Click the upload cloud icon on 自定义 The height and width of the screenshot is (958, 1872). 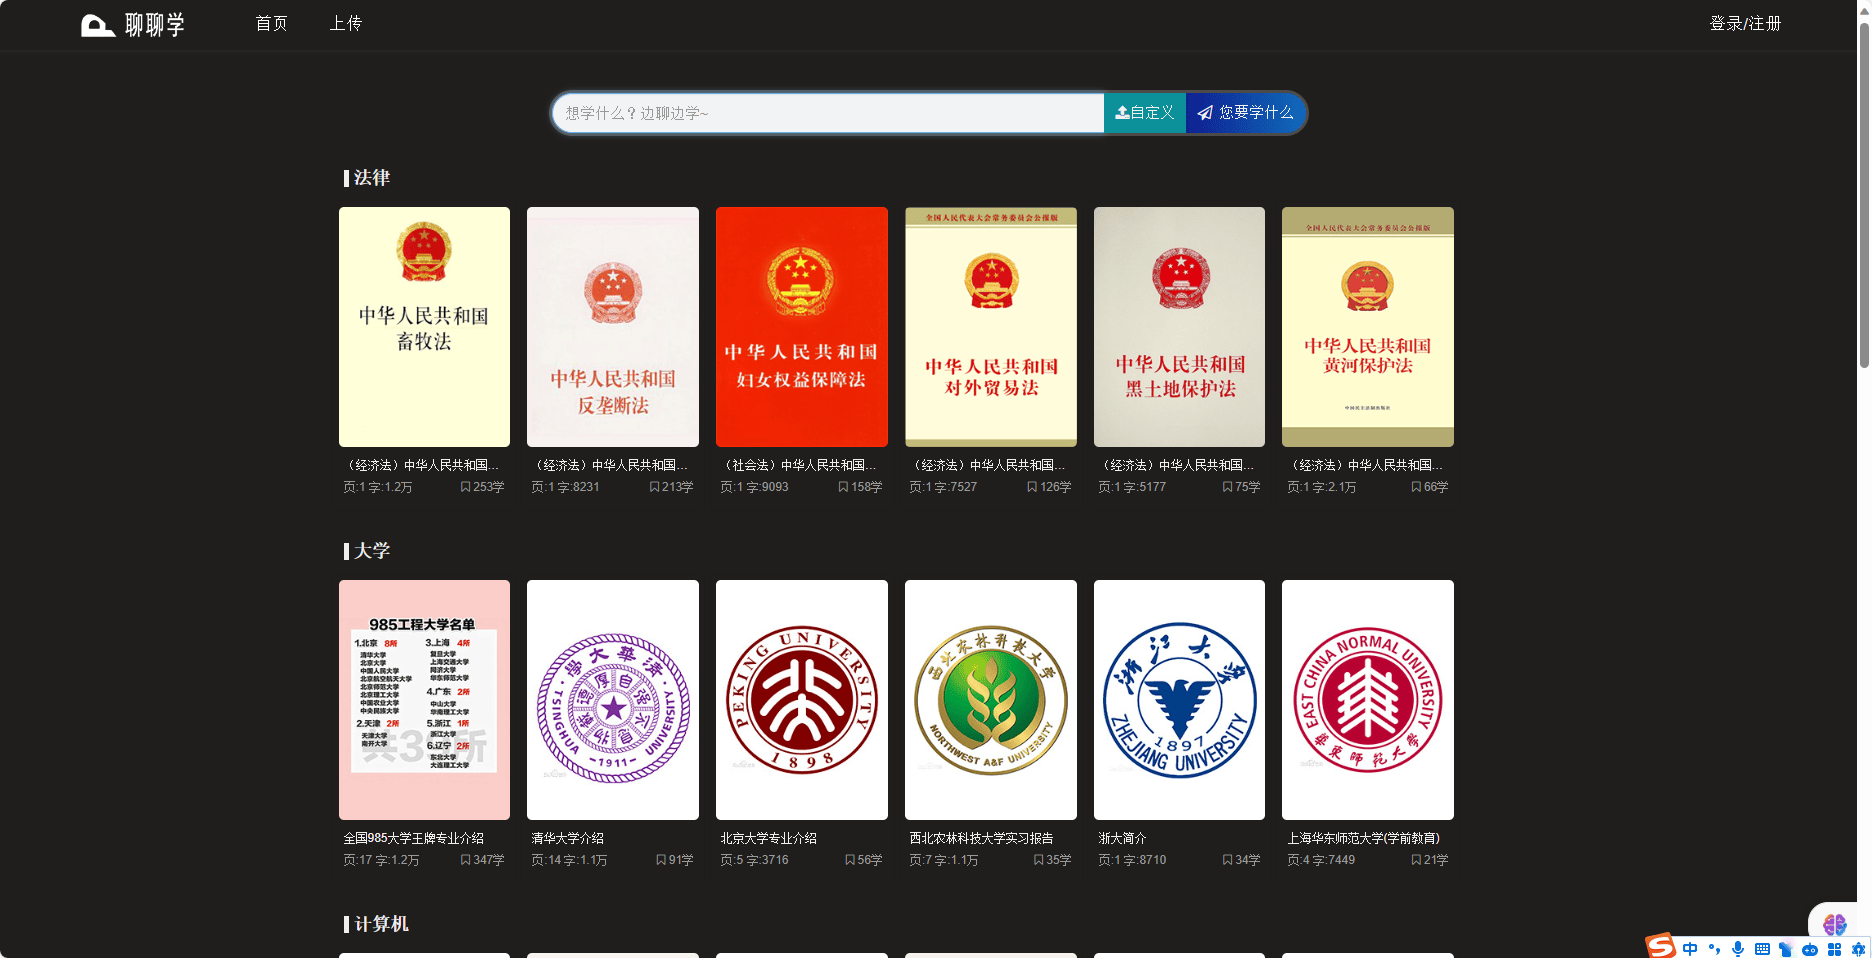1121,112
